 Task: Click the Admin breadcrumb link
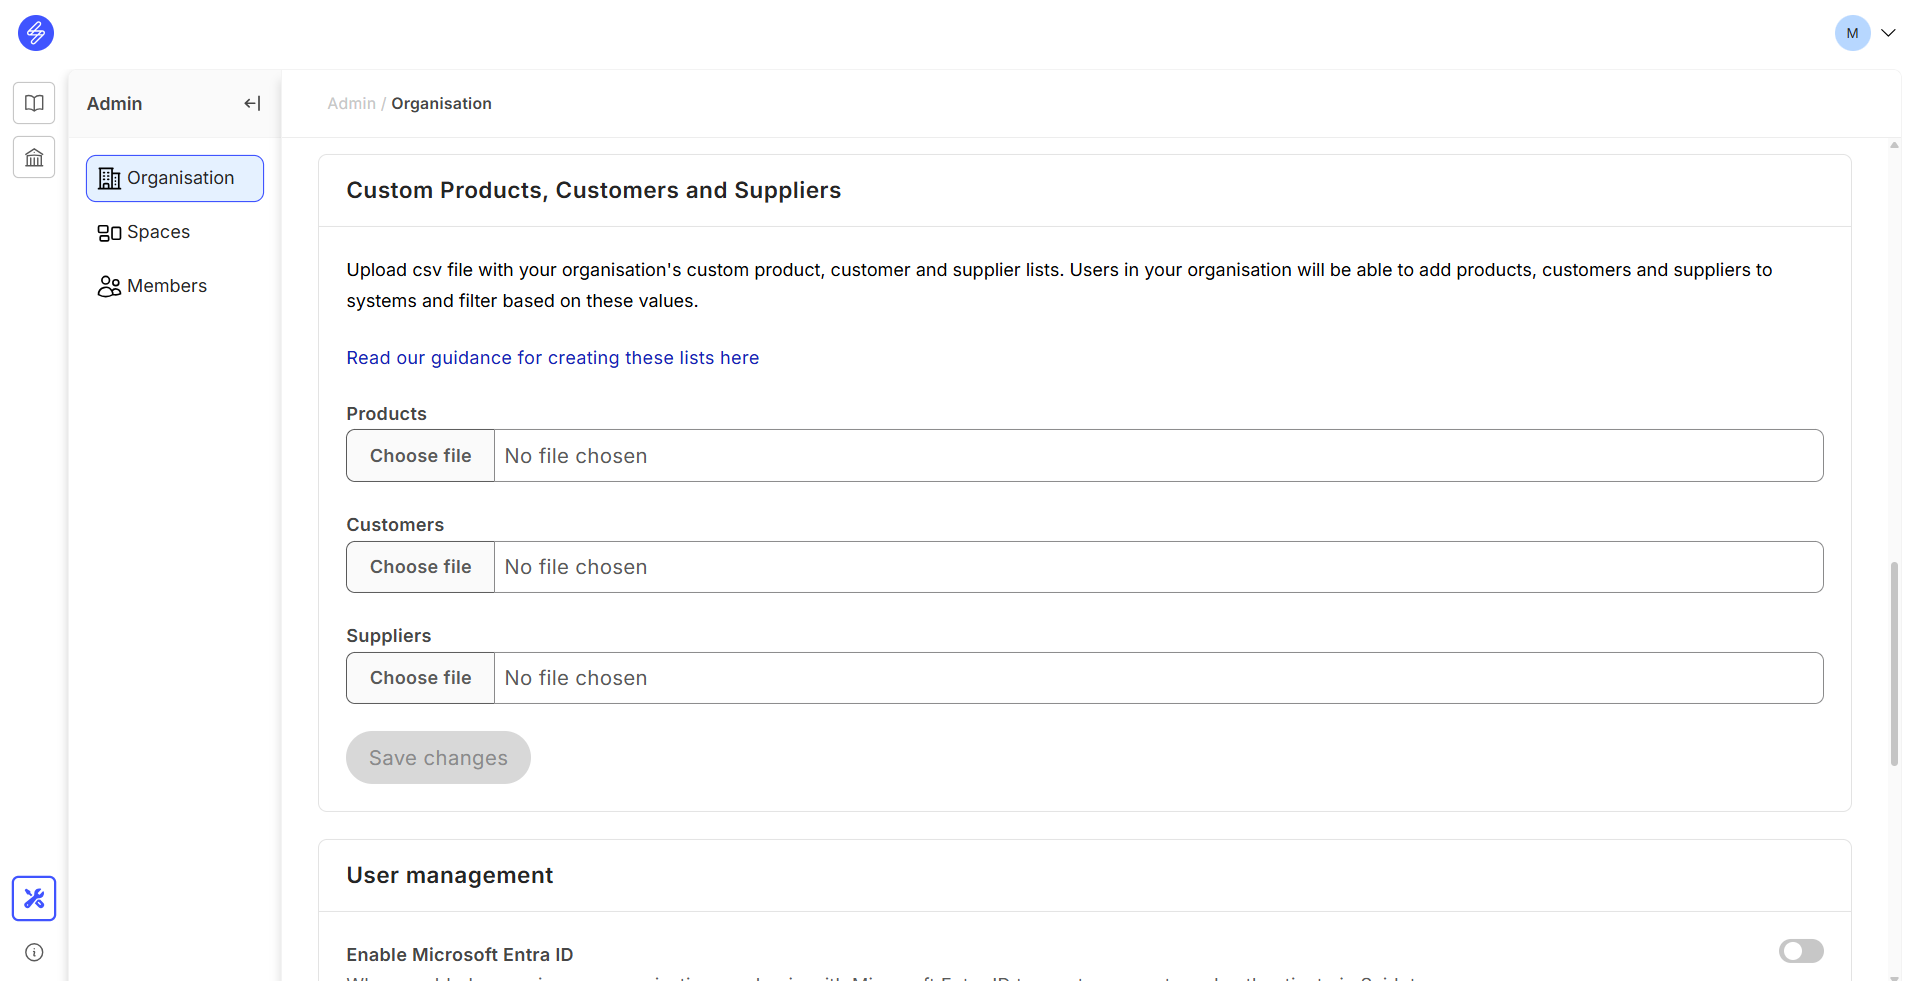(351, 104)
